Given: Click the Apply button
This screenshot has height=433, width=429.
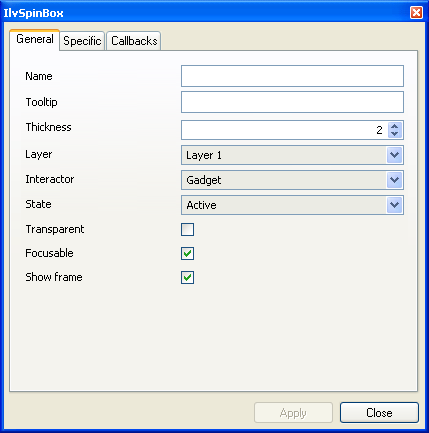Looking at the screenshot, I should pos(293,413).
